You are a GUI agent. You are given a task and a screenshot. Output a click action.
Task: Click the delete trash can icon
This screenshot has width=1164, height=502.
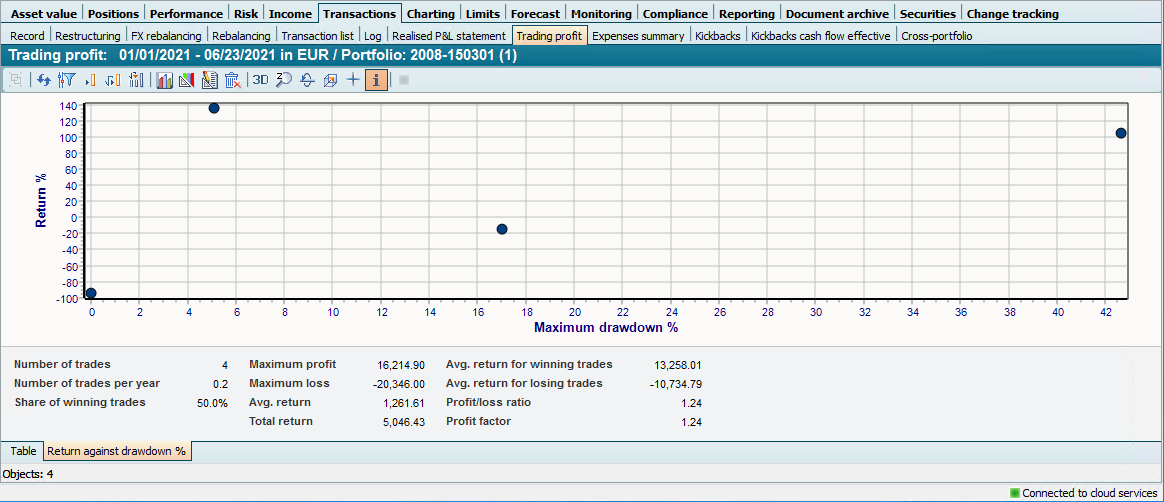232,80
